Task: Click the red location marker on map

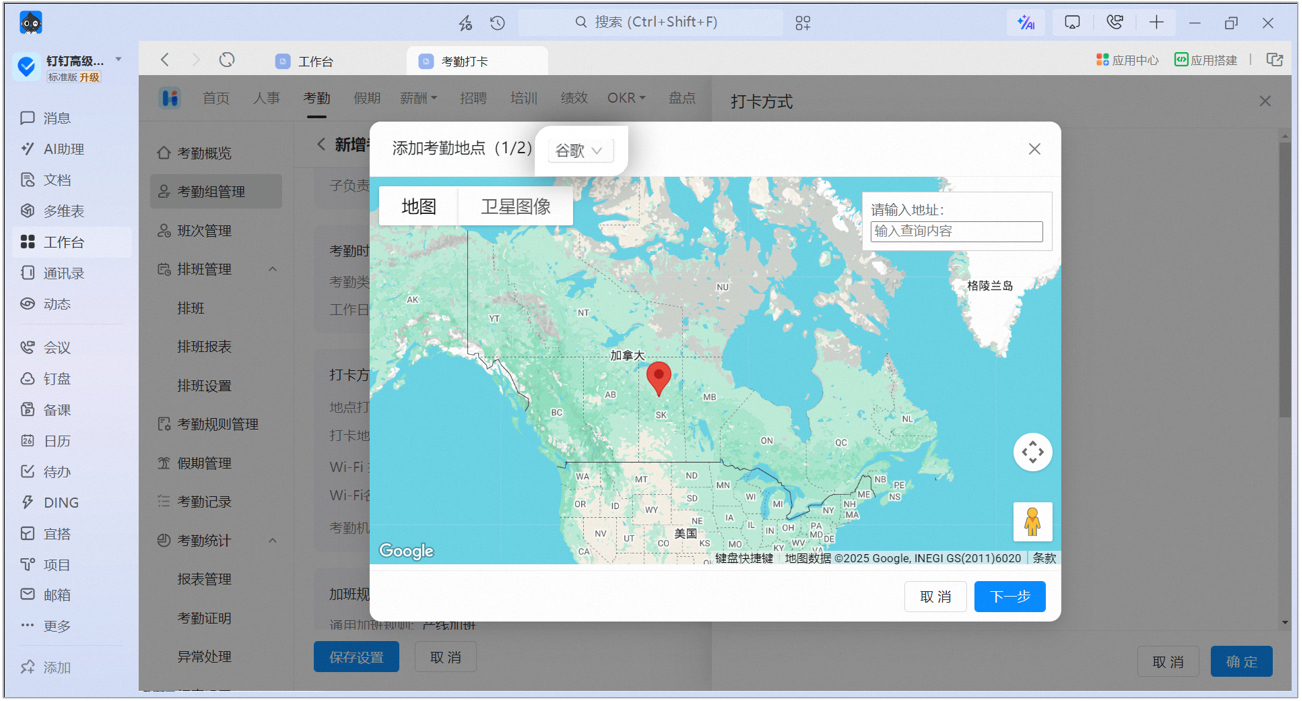Action: (x=658, y=378)
